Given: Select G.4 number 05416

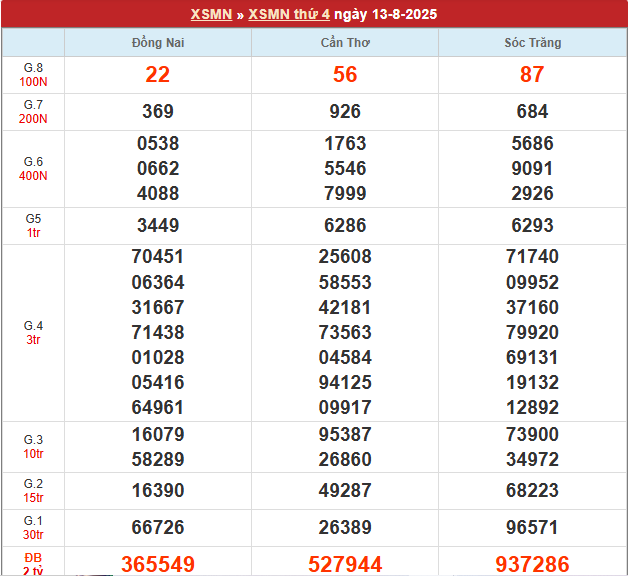Looking at the screenshot, I should pyautogui.click(x=158, y=383).
